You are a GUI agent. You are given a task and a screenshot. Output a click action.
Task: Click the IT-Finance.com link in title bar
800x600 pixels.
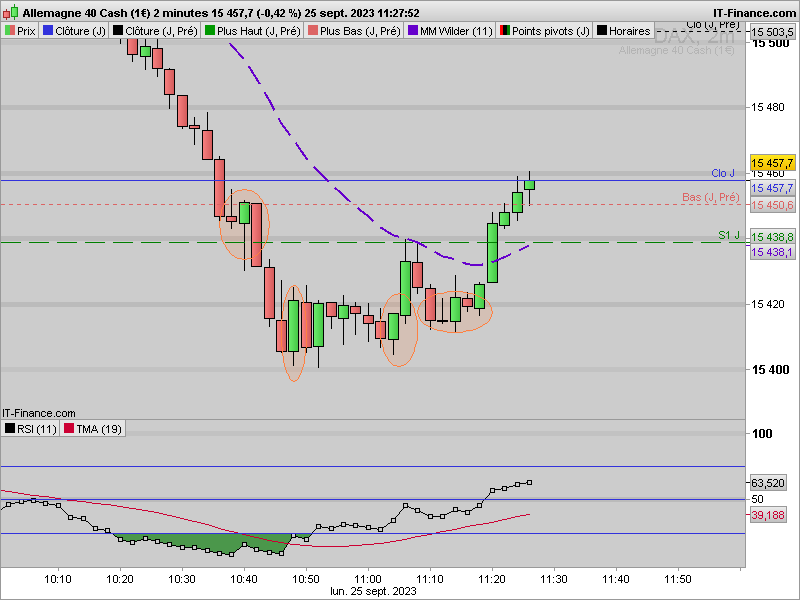click(x=754, y=13)
